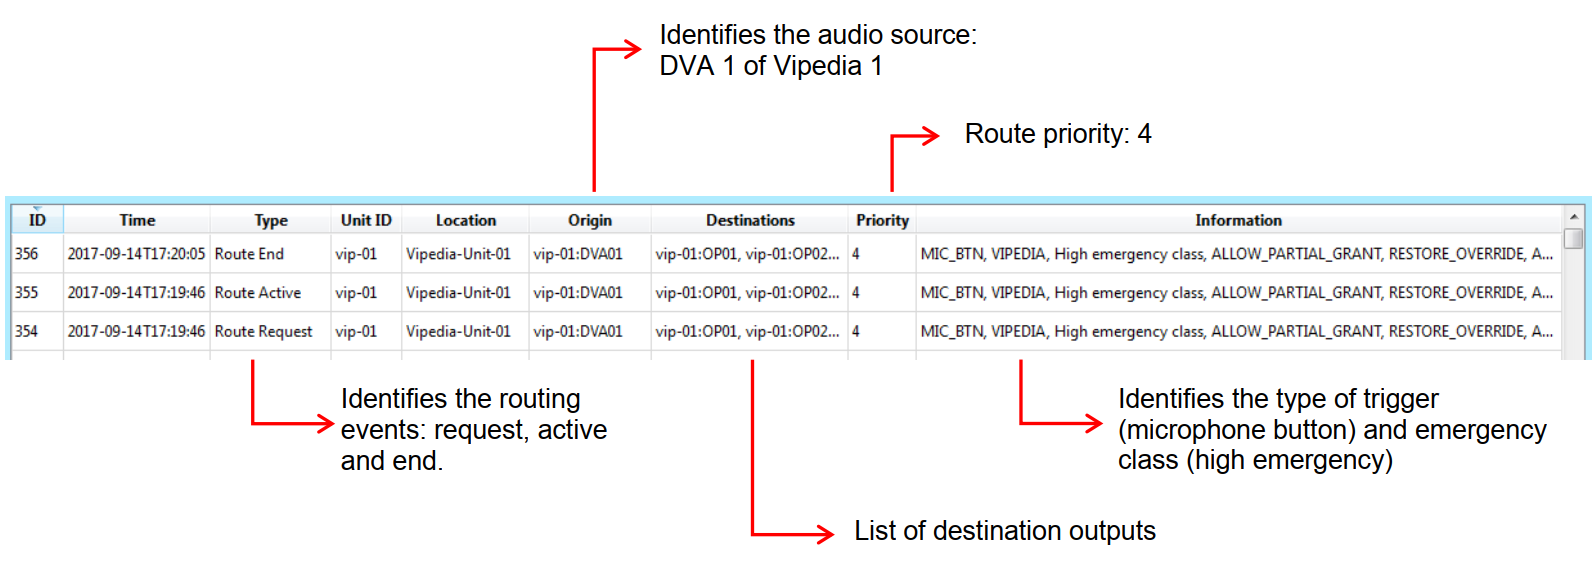Click the time 2017-09-14T17:20:05
The width and height of the screenshot is (1596, 577).
click(x=136, y=254)
